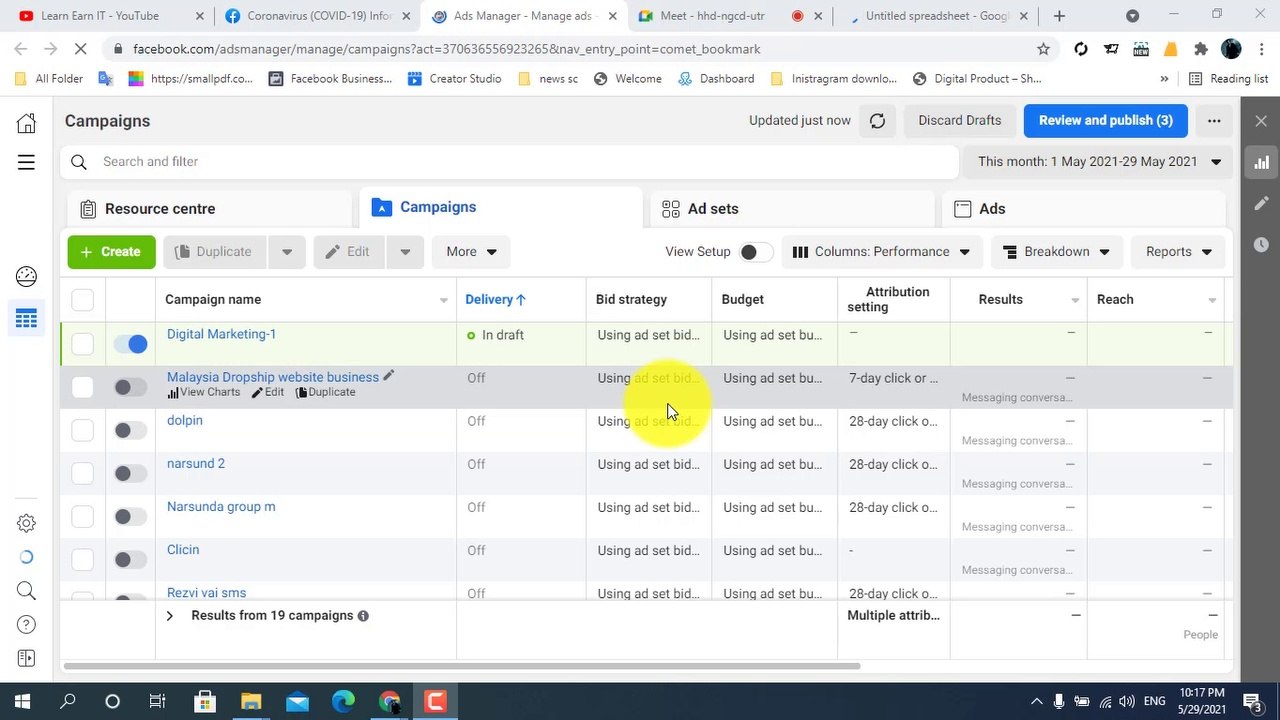Screen dimensions: 1280x720
Task: Open the Digital Marketing-1 campaign link
Action: pyautogui.click(x=221, y=334)
